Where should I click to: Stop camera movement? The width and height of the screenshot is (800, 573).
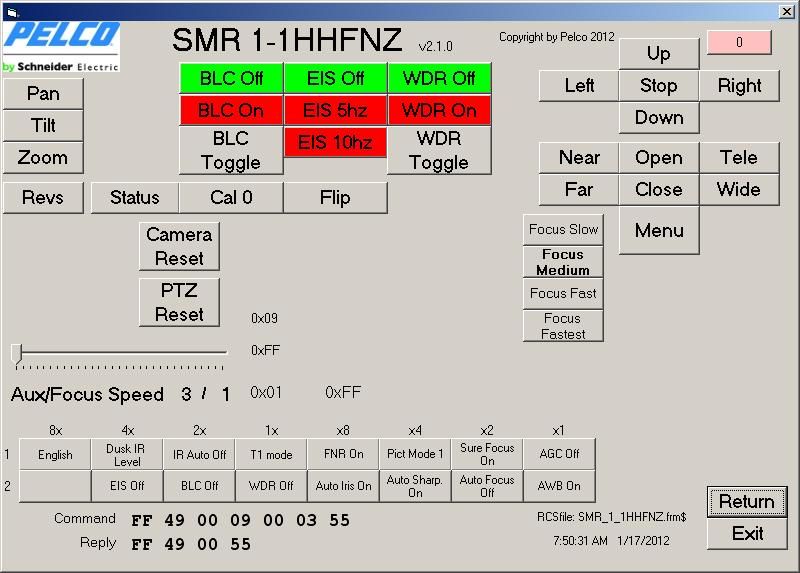(659, 85)
